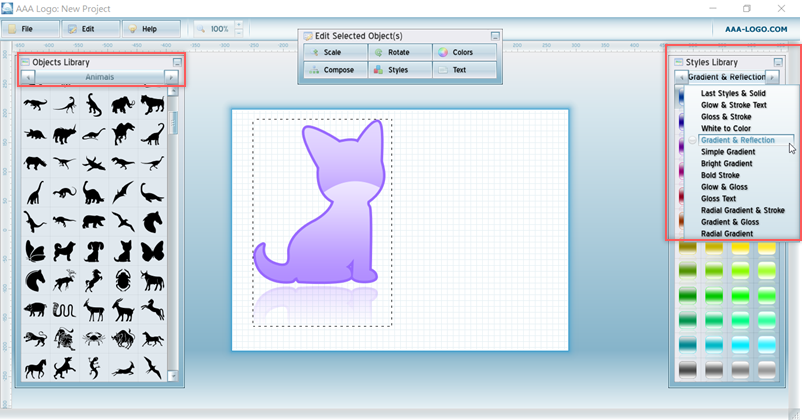Open the Styles tool in edit panel

point(400,70)
